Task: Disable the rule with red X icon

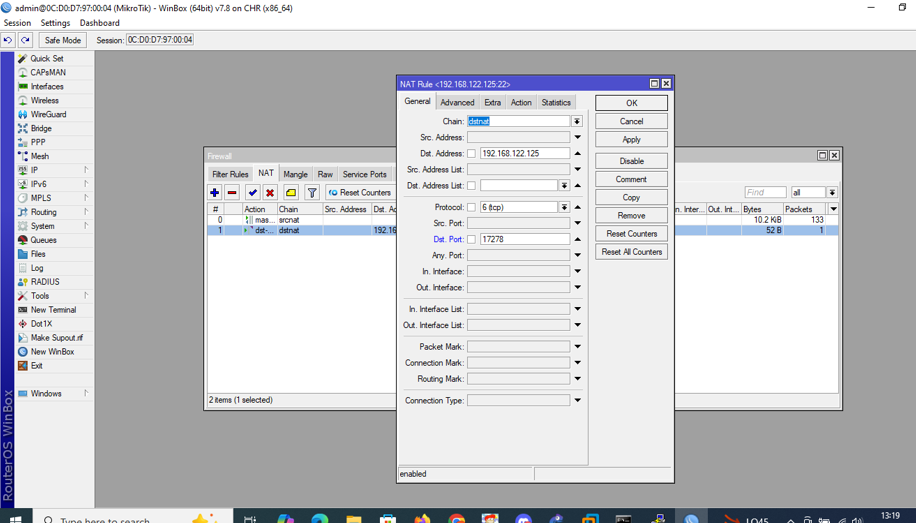Action: pos(270,192)
